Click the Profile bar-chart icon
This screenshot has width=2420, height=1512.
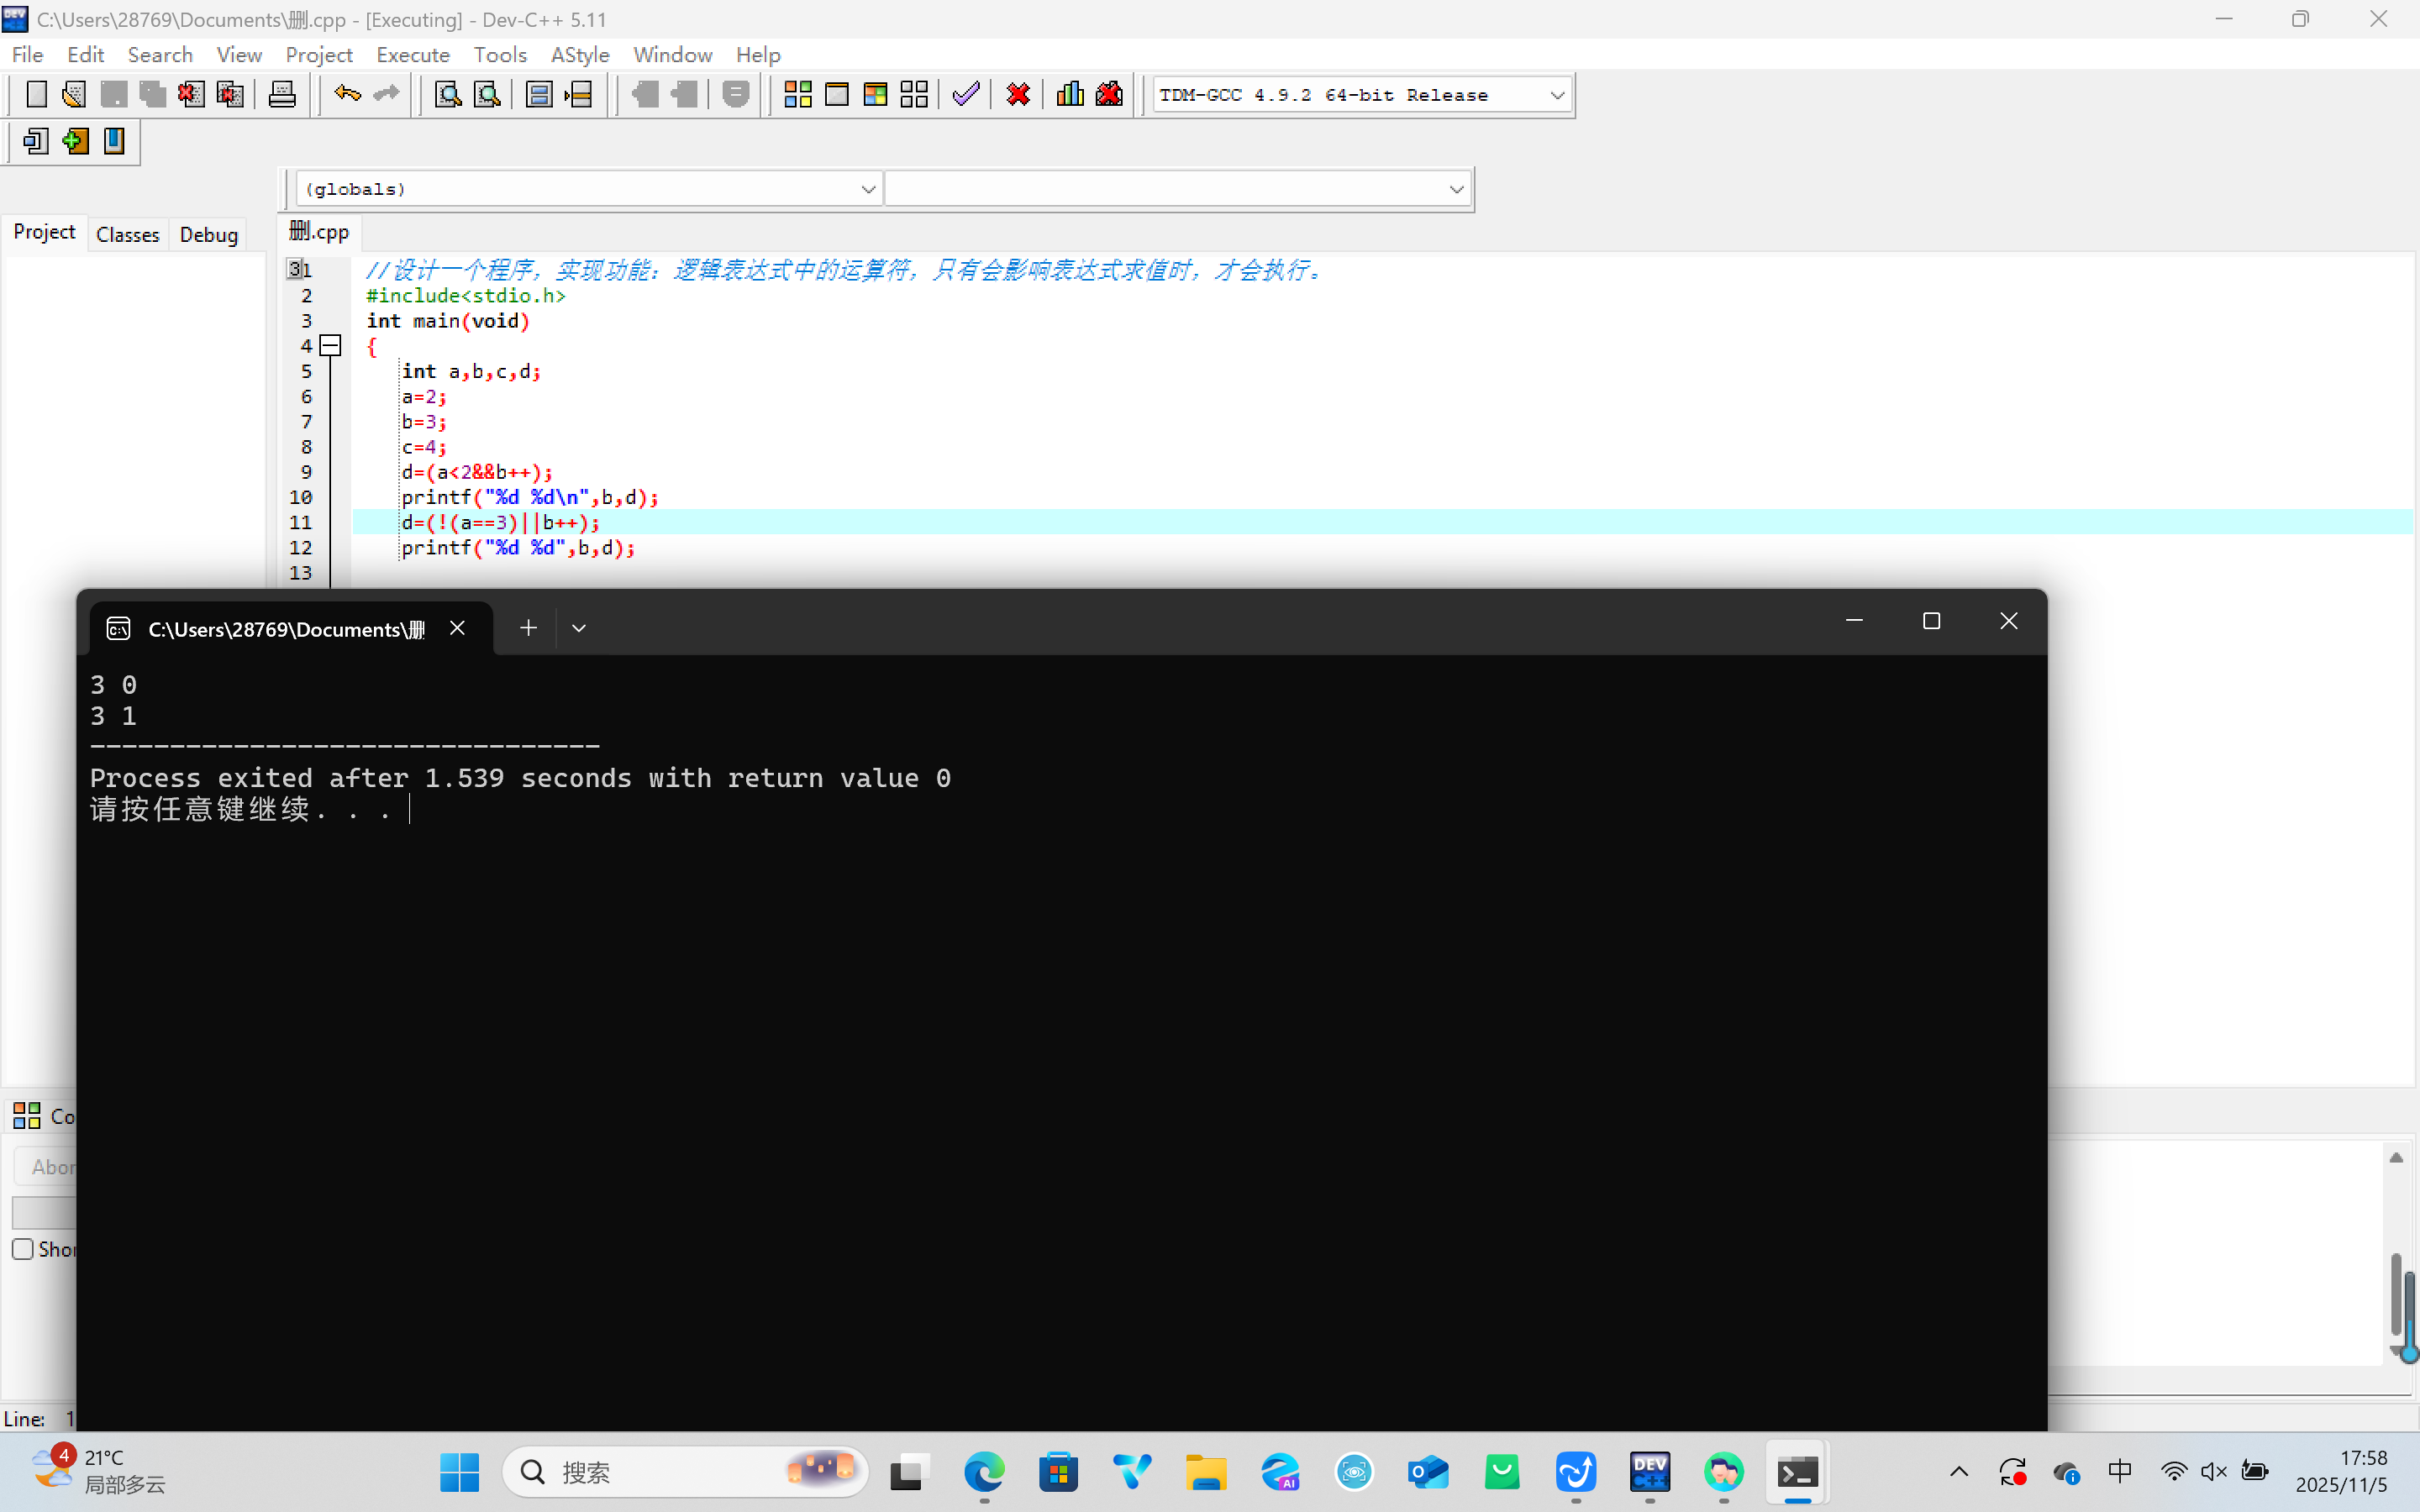(1070, 95)
